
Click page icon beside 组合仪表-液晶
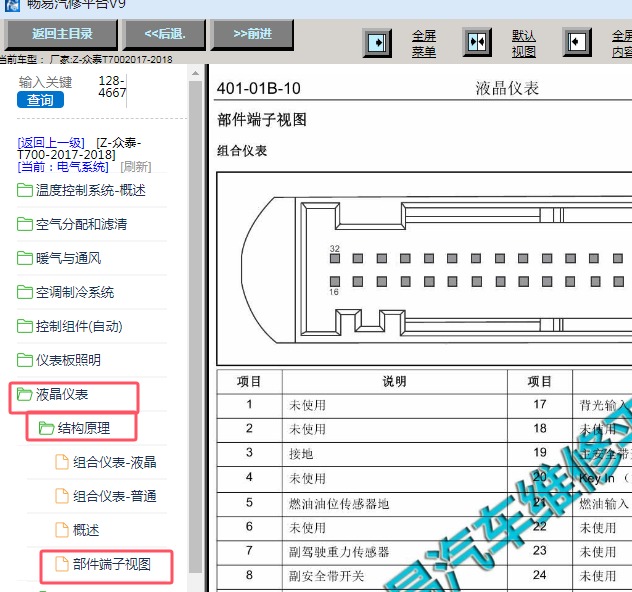(x=62, y=462)
